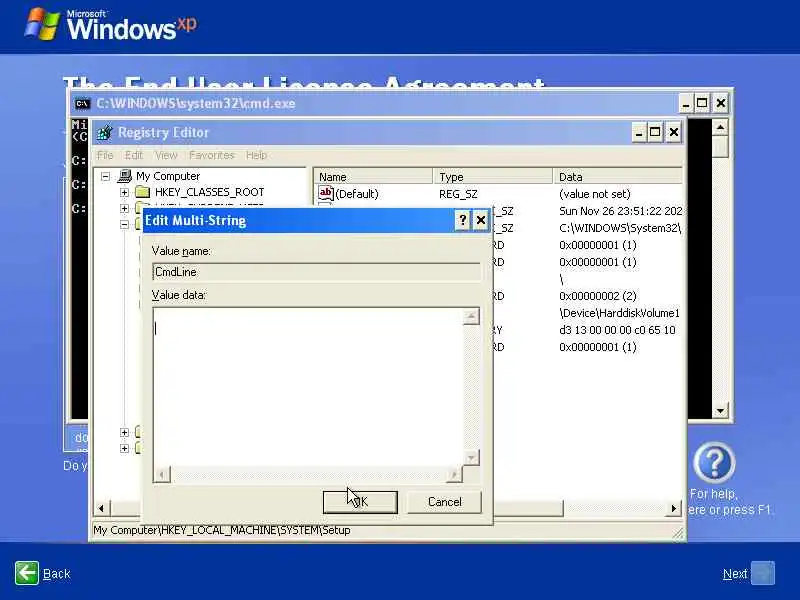Open the Help menu in Registry Editor
This screenshot has height=600, width=800.
(256, 155)
